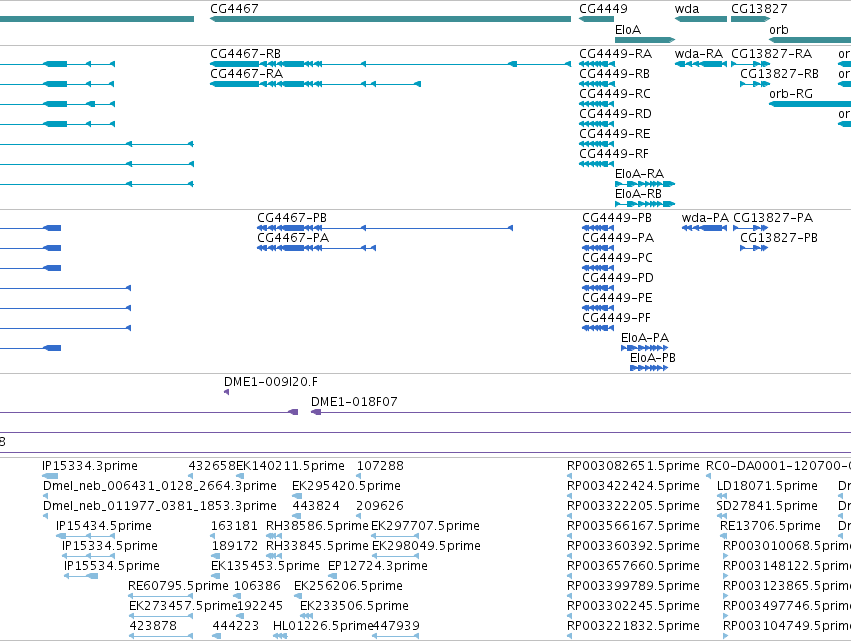This screenshot has height=641, width=851.
Task: Select transcript CG4449-RB
Action: click(x=596, y=84)
